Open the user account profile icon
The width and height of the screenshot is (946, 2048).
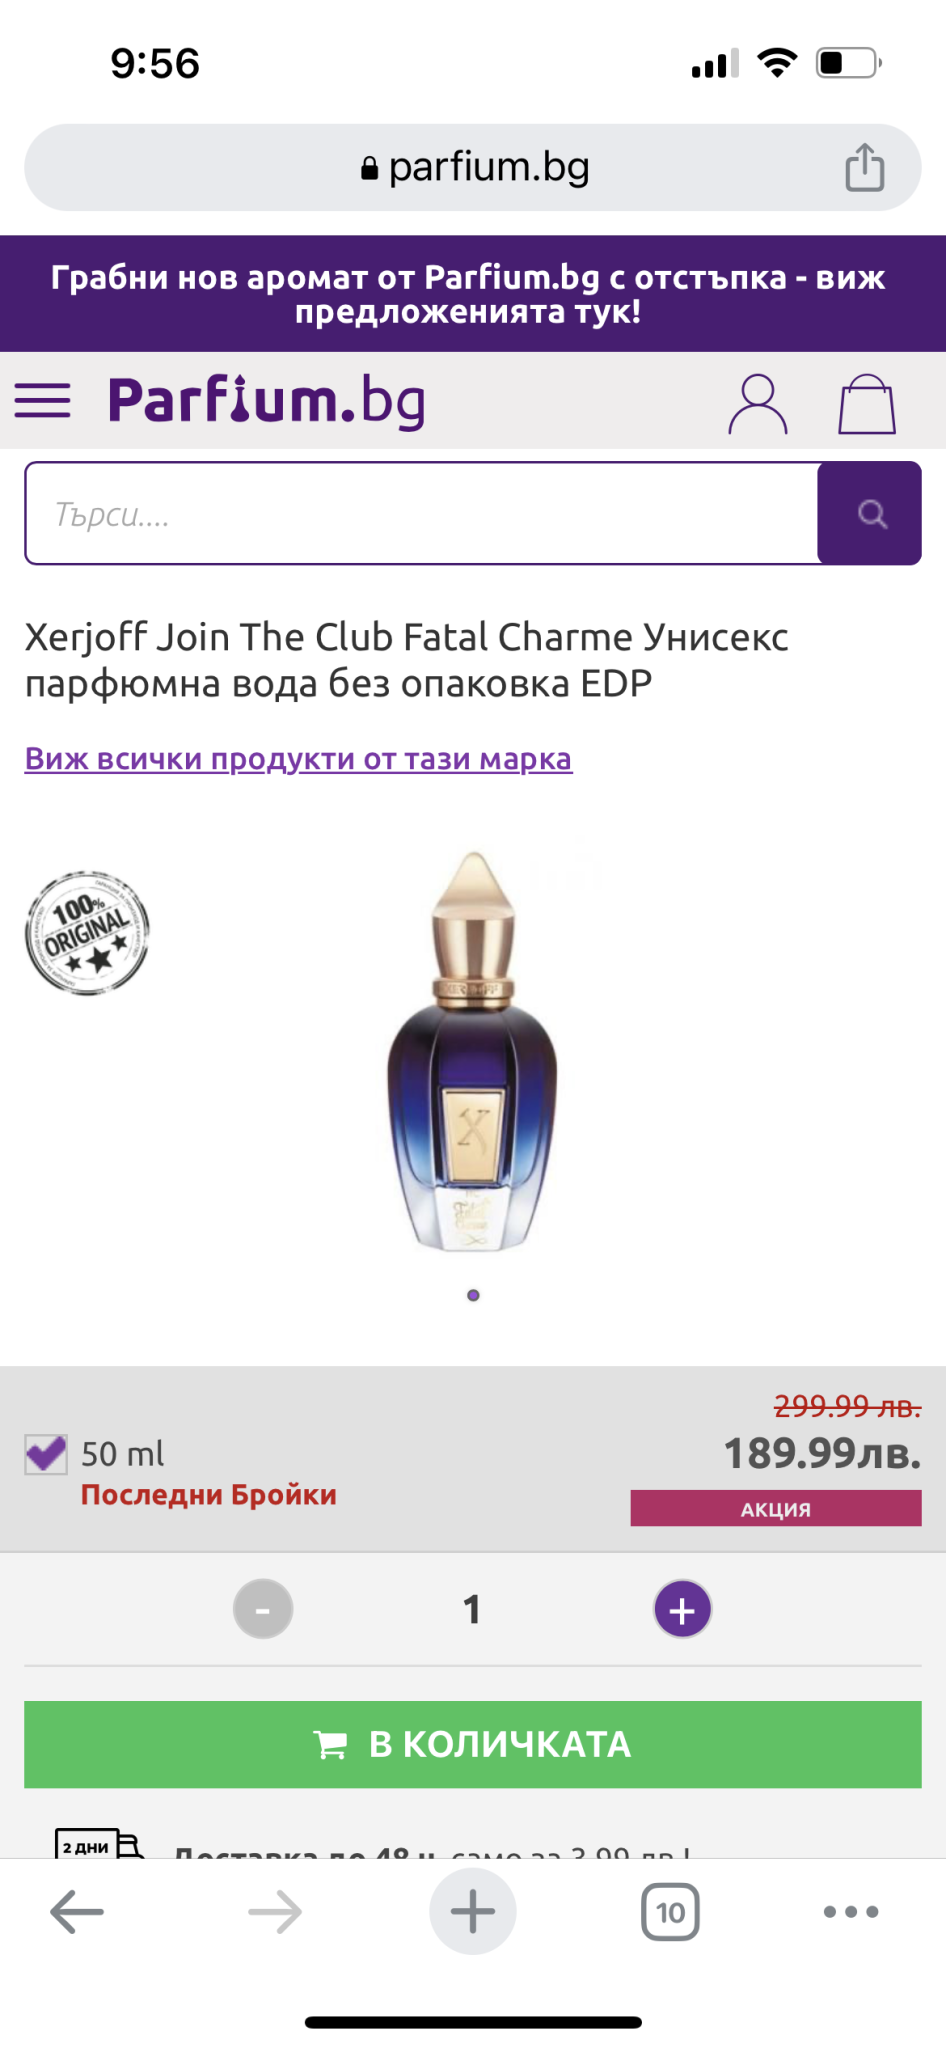pos(758,403)
